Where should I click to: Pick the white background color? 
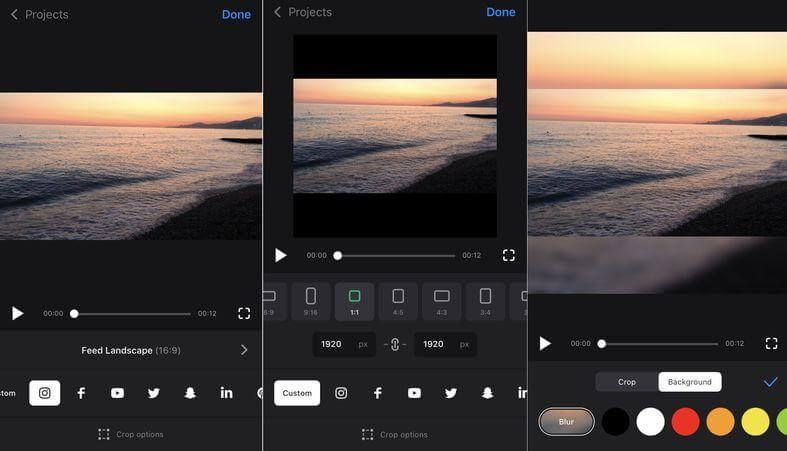[650, 421]
